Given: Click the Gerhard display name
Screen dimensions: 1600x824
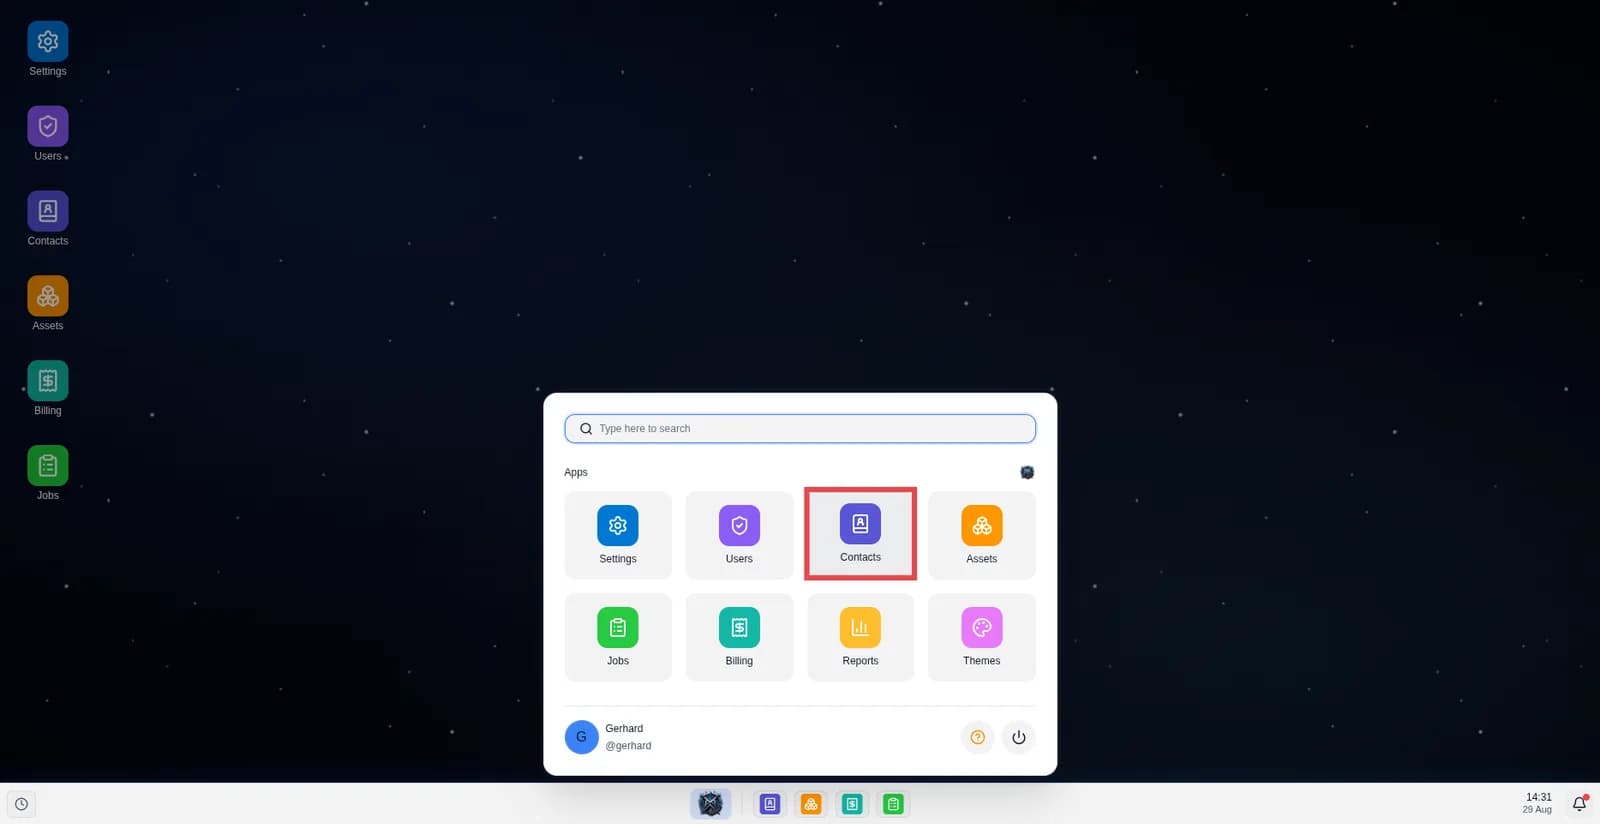Looking at the screenshot, I should pos(624,728).
